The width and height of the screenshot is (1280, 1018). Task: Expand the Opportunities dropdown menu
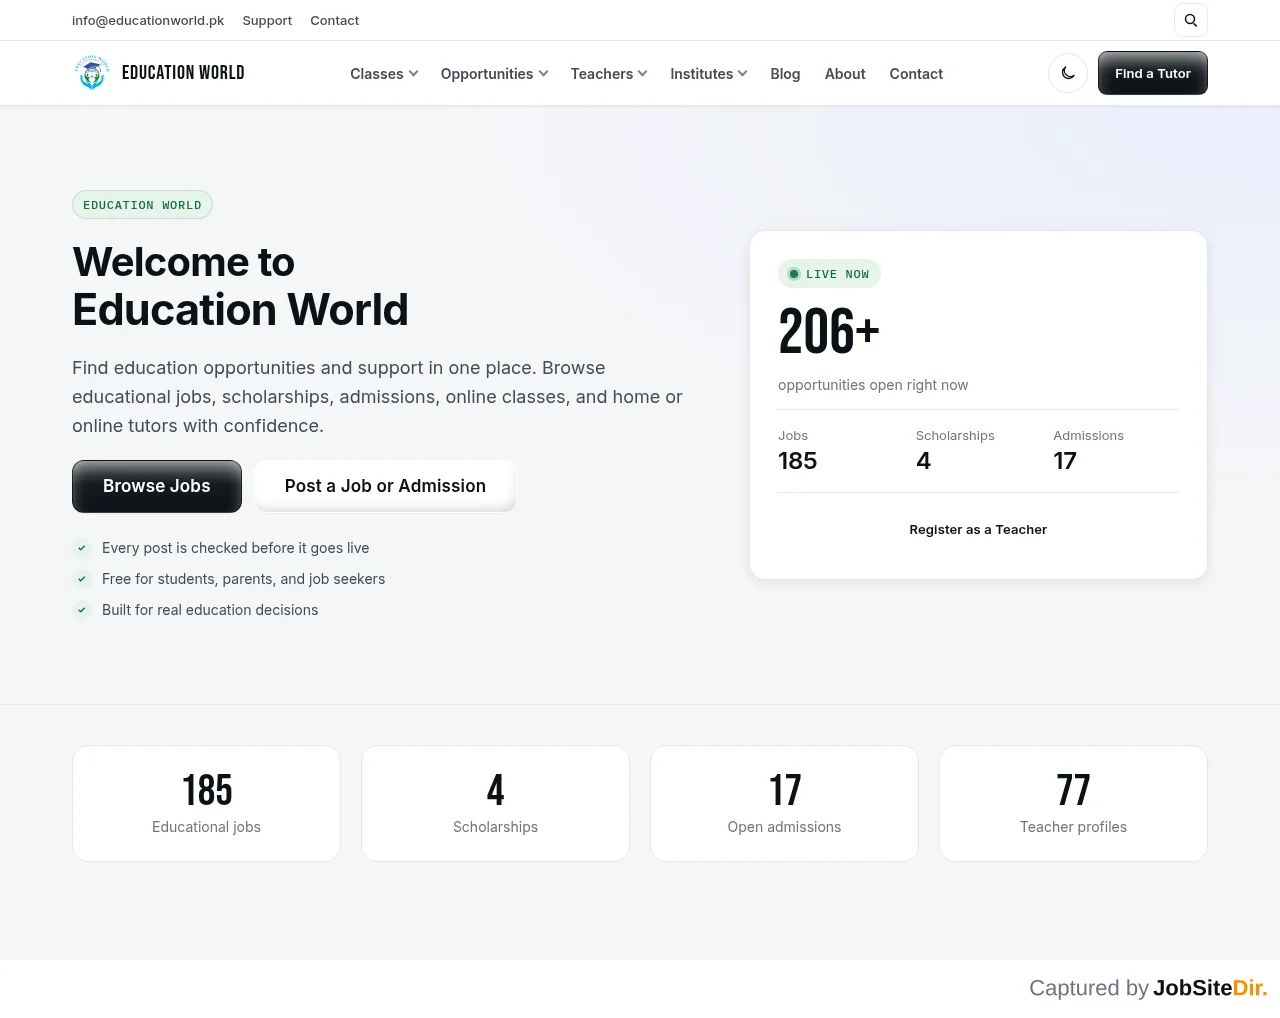pos(494,74)
